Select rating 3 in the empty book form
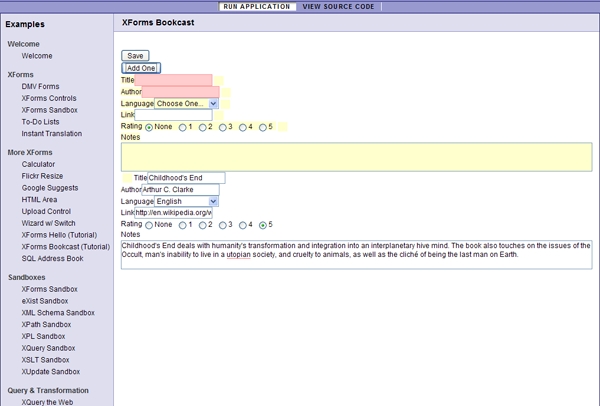Image resolution: width=600 pixels, height=406 pixels. pyautogui.click(x=224, y=127)
